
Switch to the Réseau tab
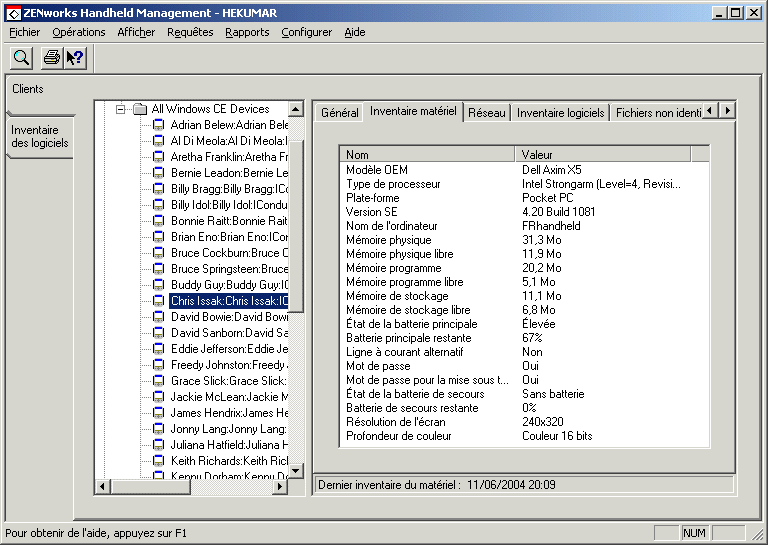coord(487,113)
